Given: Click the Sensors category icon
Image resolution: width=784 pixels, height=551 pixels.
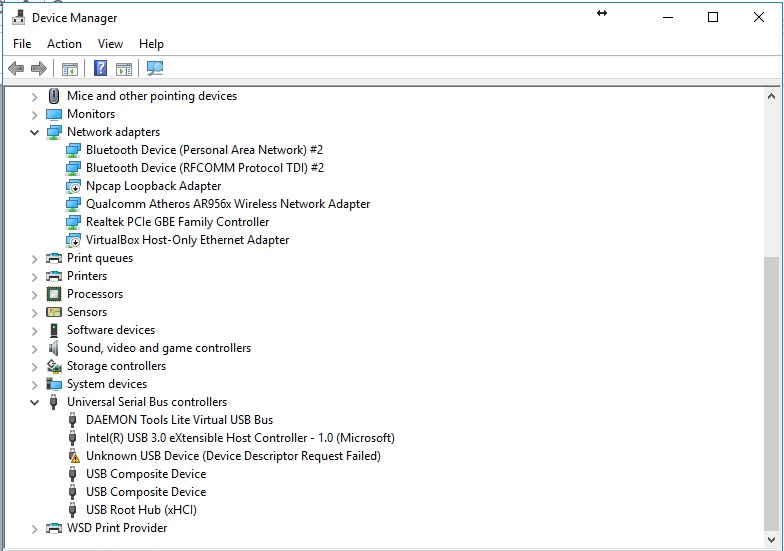Looking at the screenshot, I should 54,312.
